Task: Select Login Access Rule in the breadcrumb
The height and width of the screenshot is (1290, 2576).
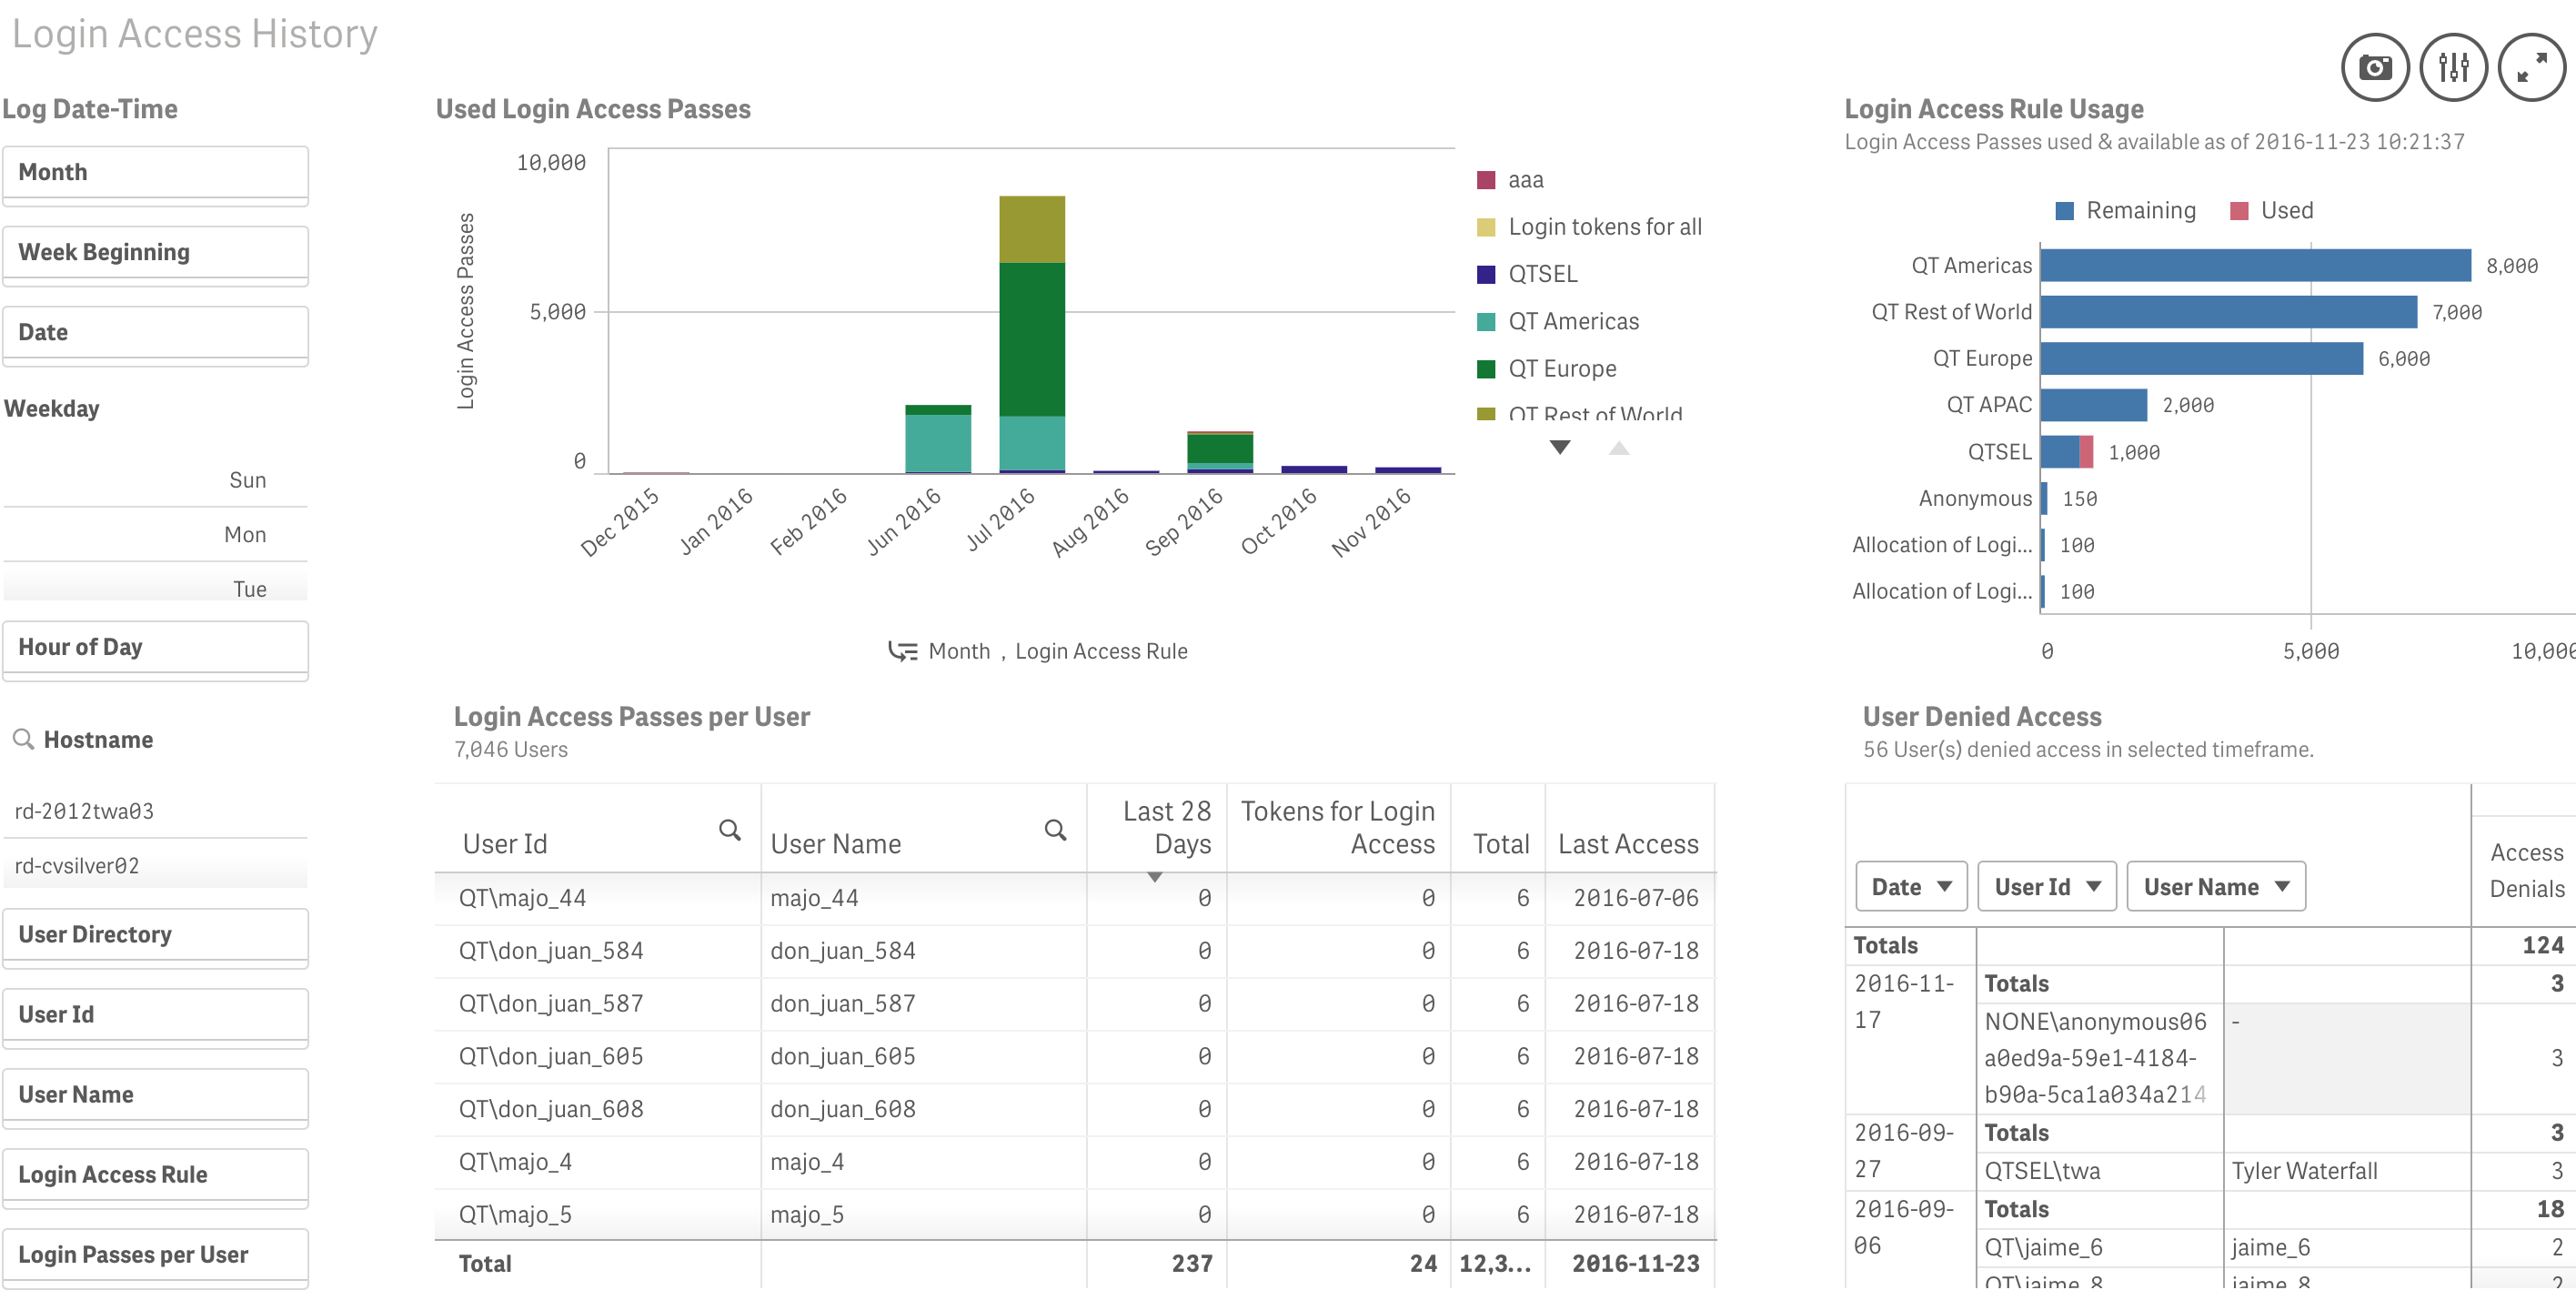Action: click(x=1101, y=651)
